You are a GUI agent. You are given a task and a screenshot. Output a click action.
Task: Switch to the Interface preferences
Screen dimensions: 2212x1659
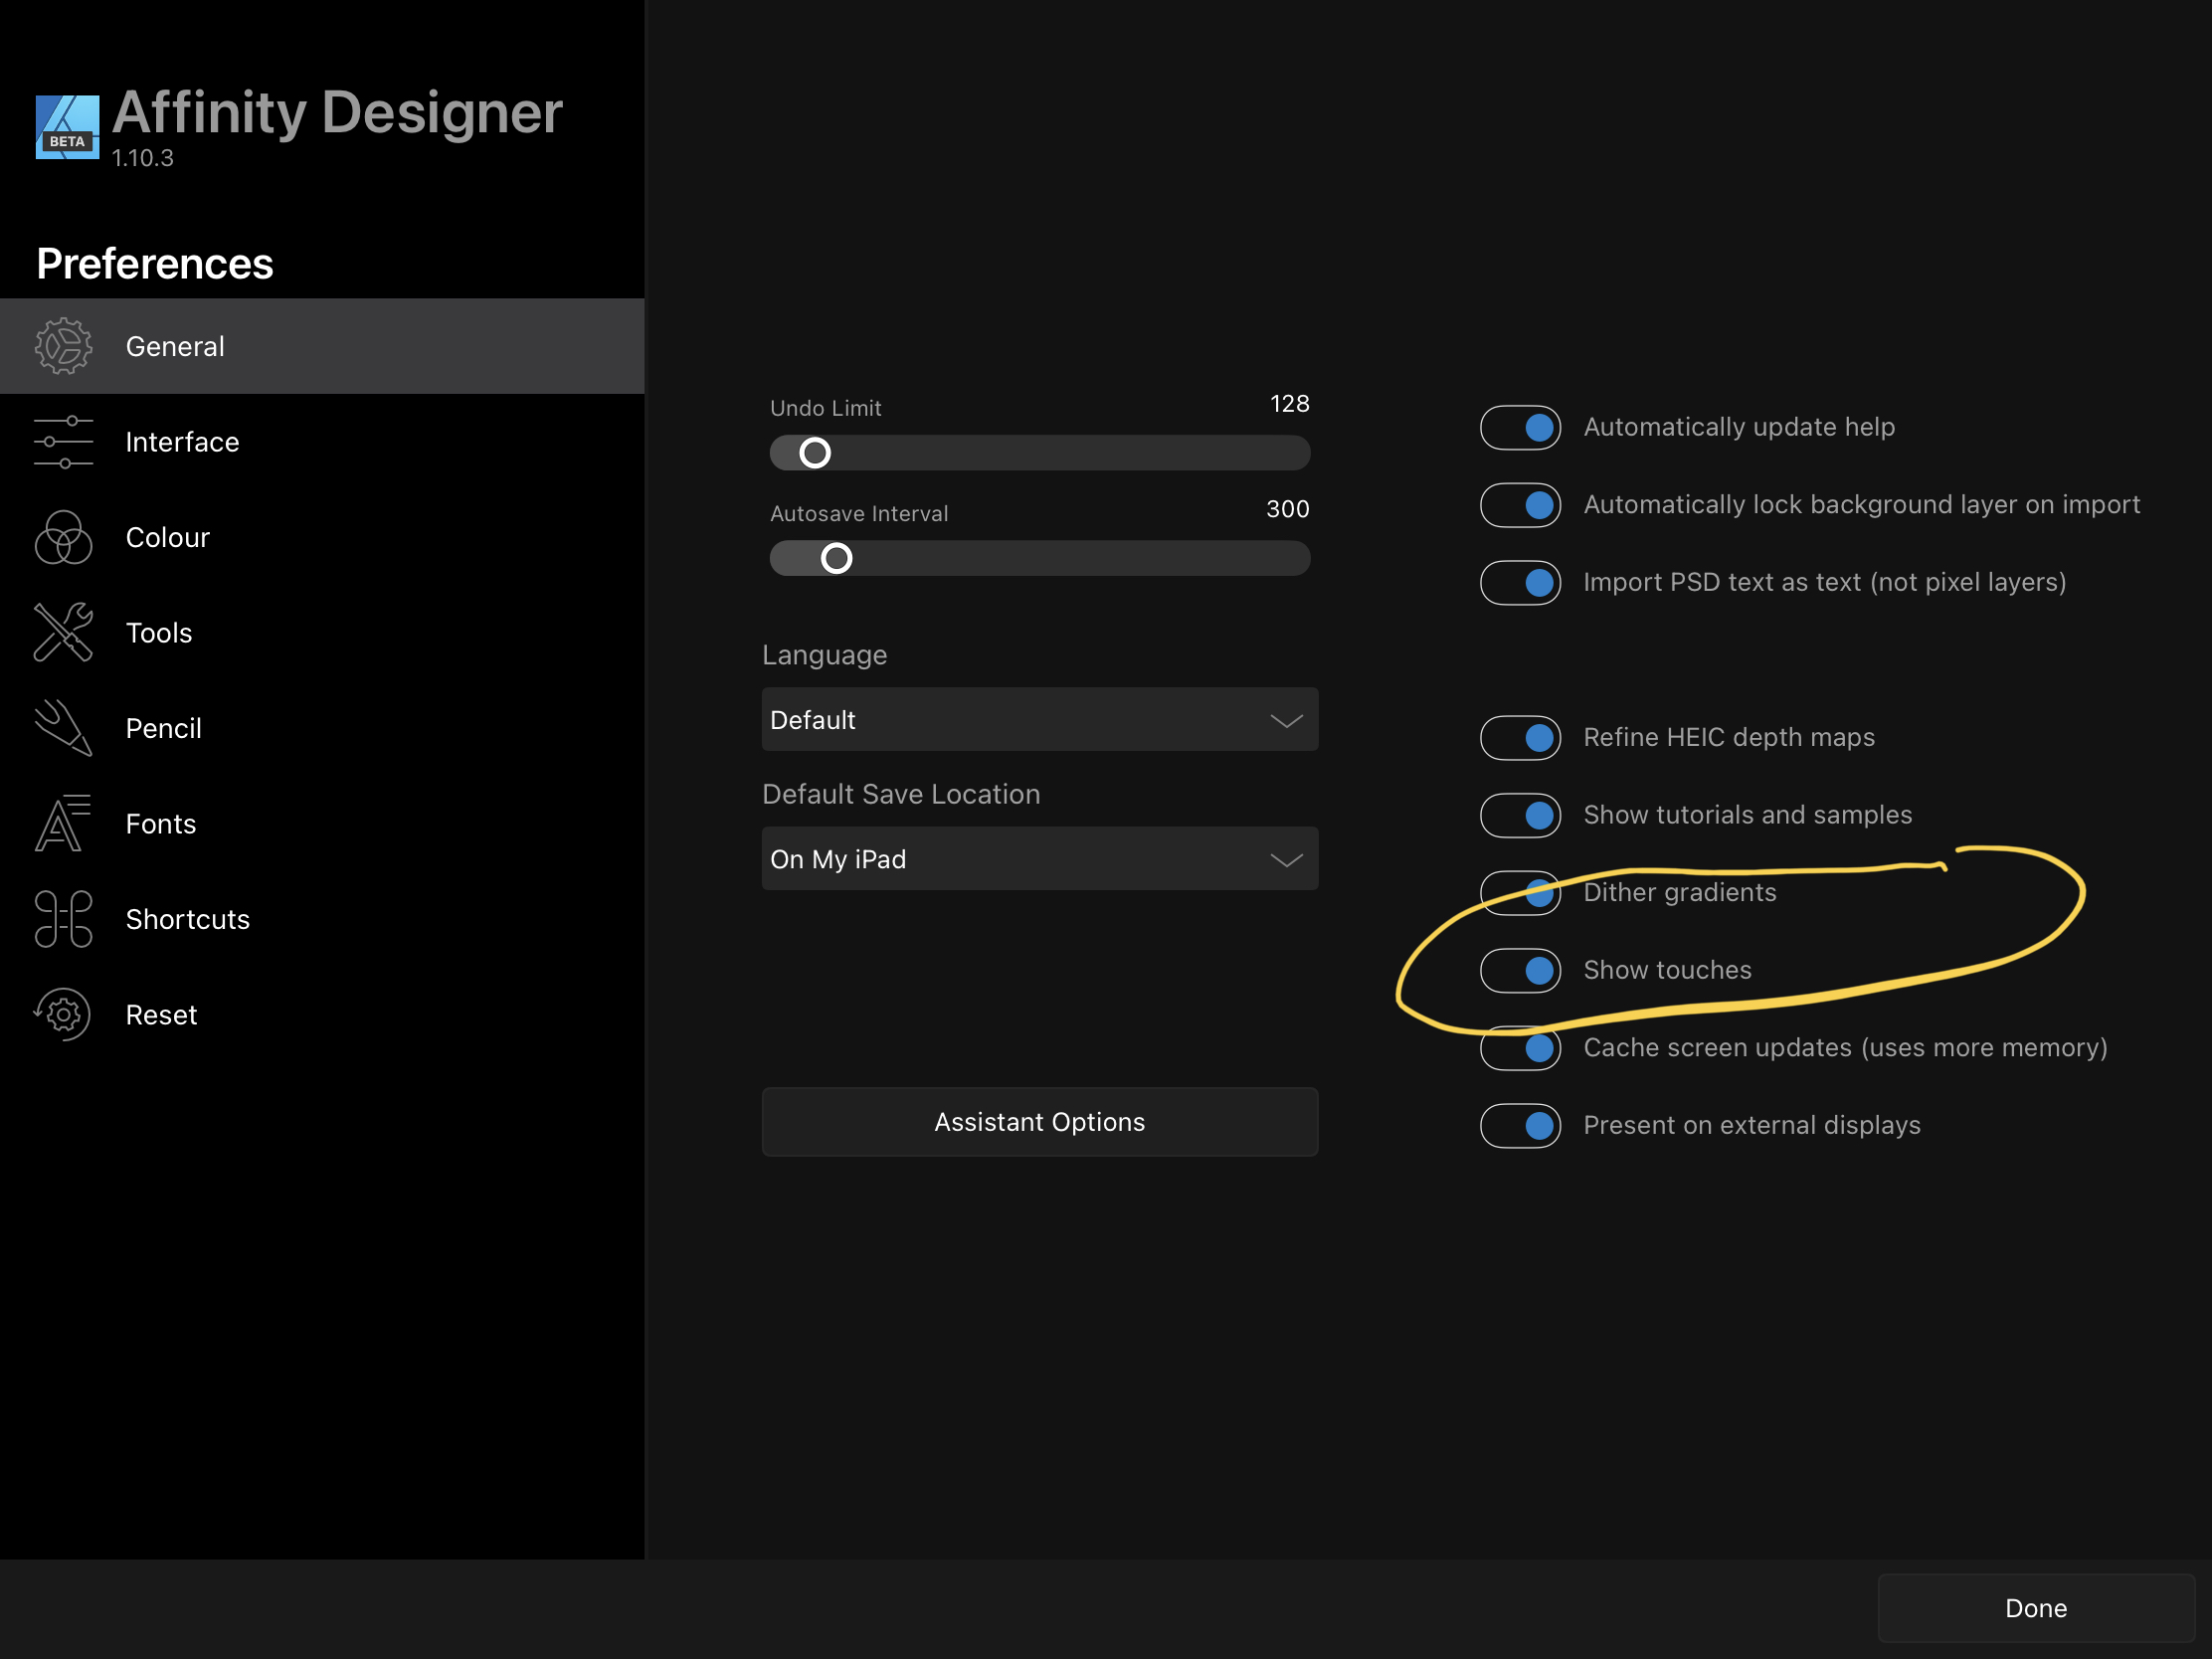pyautogui.click(x=322, y=442)
